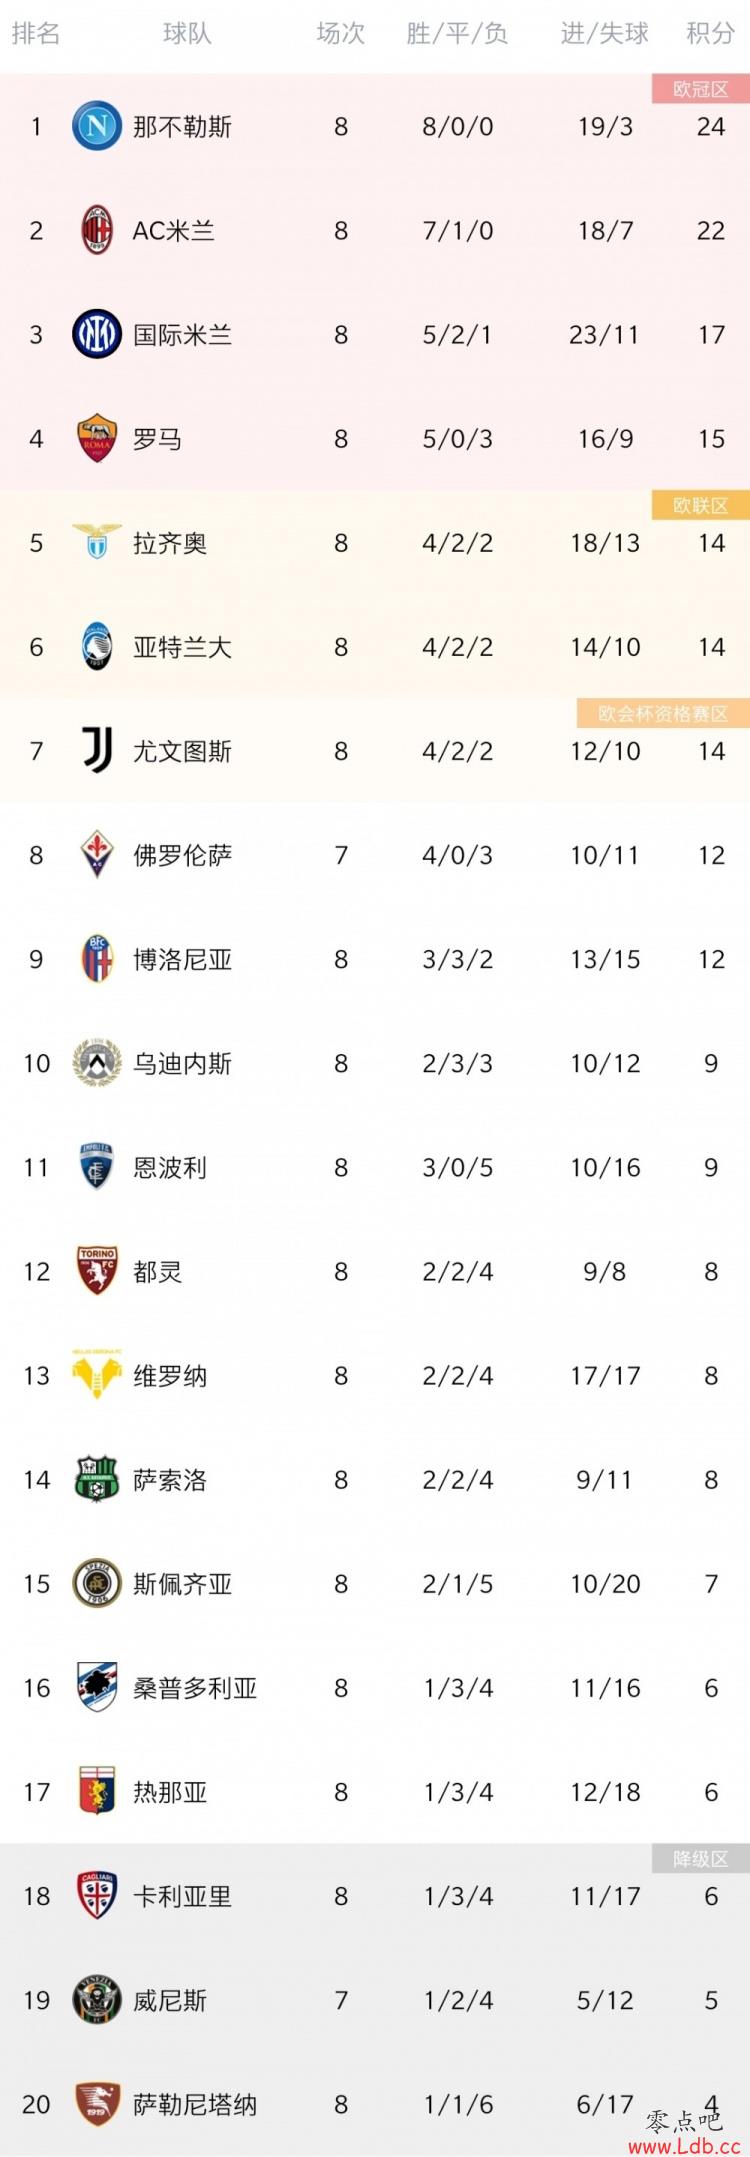Open the 那不勒斯 team name link
This screenshot has height=2157, width=750.
(182, 127)
